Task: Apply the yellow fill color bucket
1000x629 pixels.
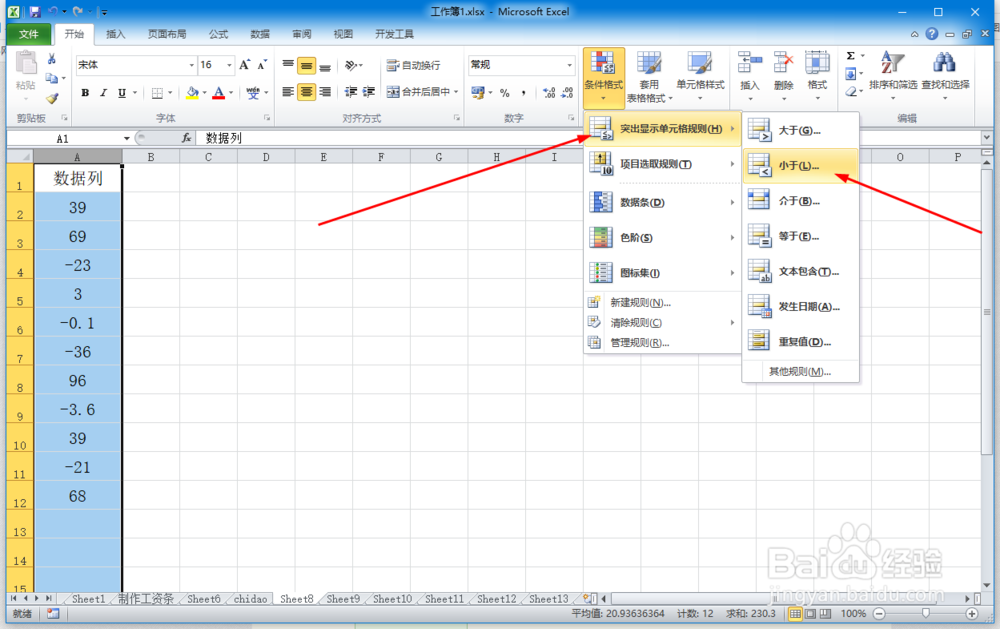Action: 192,92
